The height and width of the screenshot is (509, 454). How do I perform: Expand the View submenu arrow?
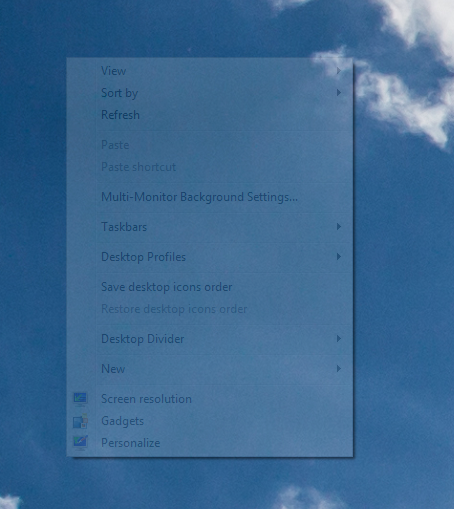pyautogui.click(x=339, y=71)
